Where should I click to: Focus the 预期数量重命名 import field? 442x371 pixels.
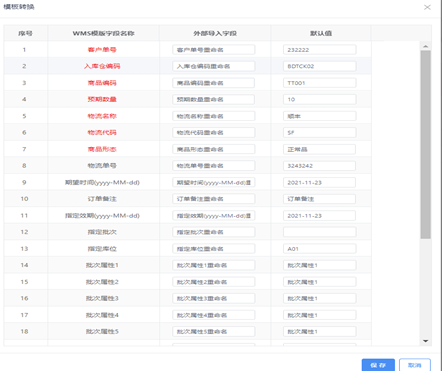(214, 99)
